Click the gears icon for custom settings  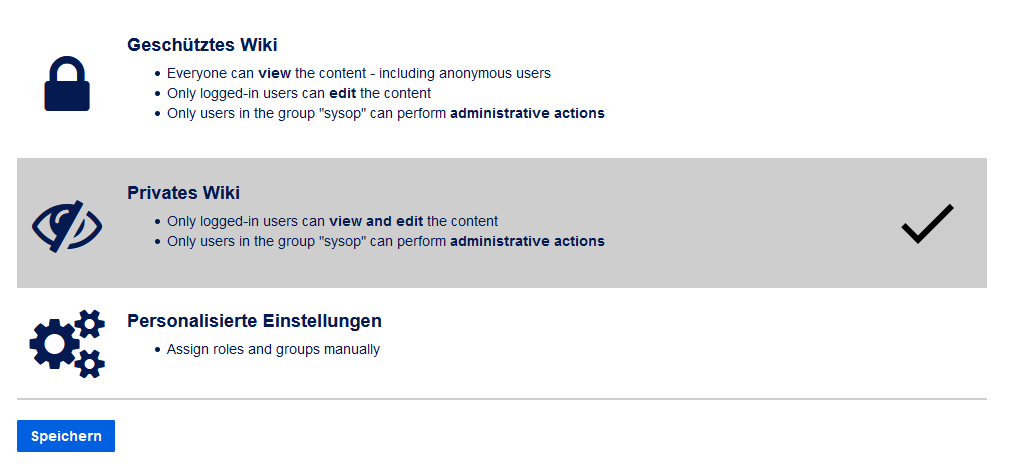click(x=67, y=344)
